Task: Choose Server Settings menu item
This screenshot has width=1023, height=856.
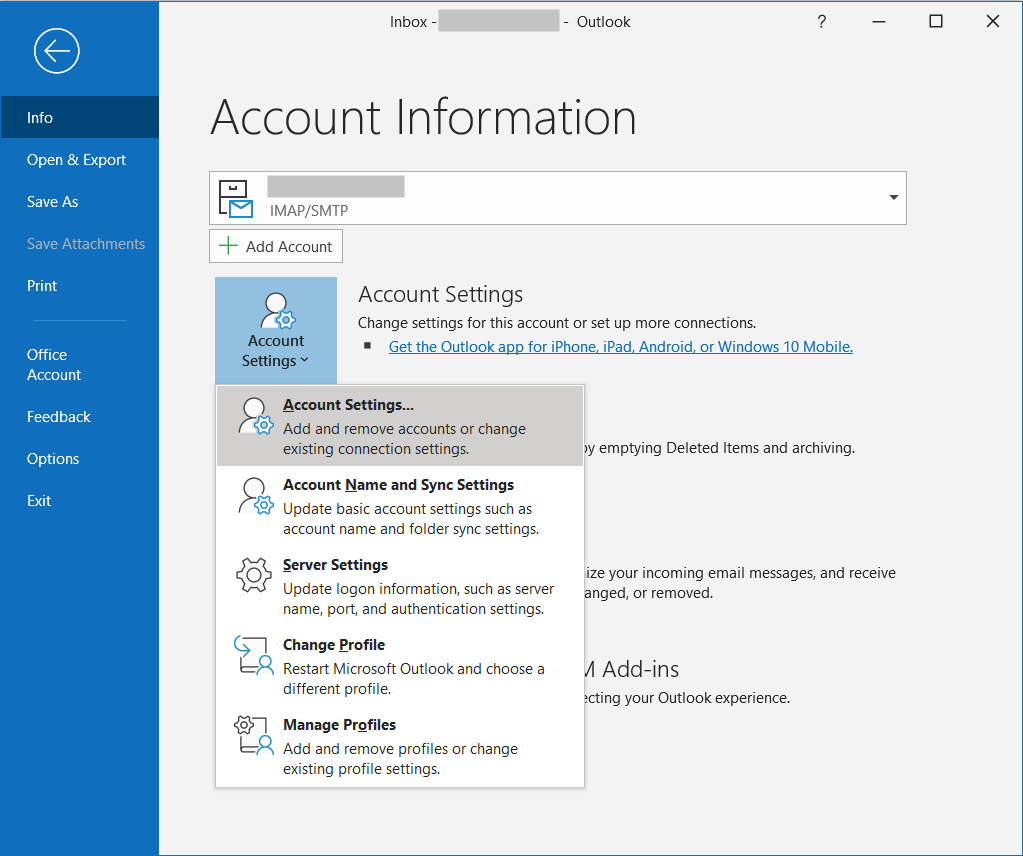Action: coord(400,586)
